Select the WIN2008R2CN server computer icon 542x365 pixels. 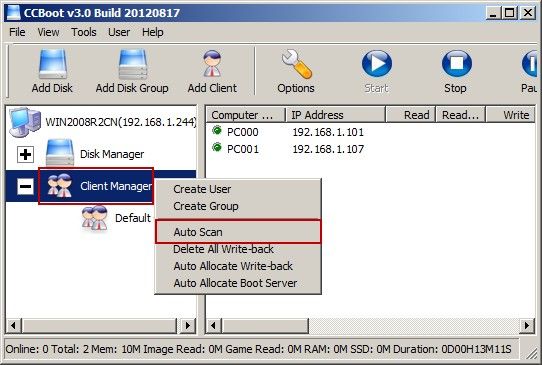(x=25, y=122)
